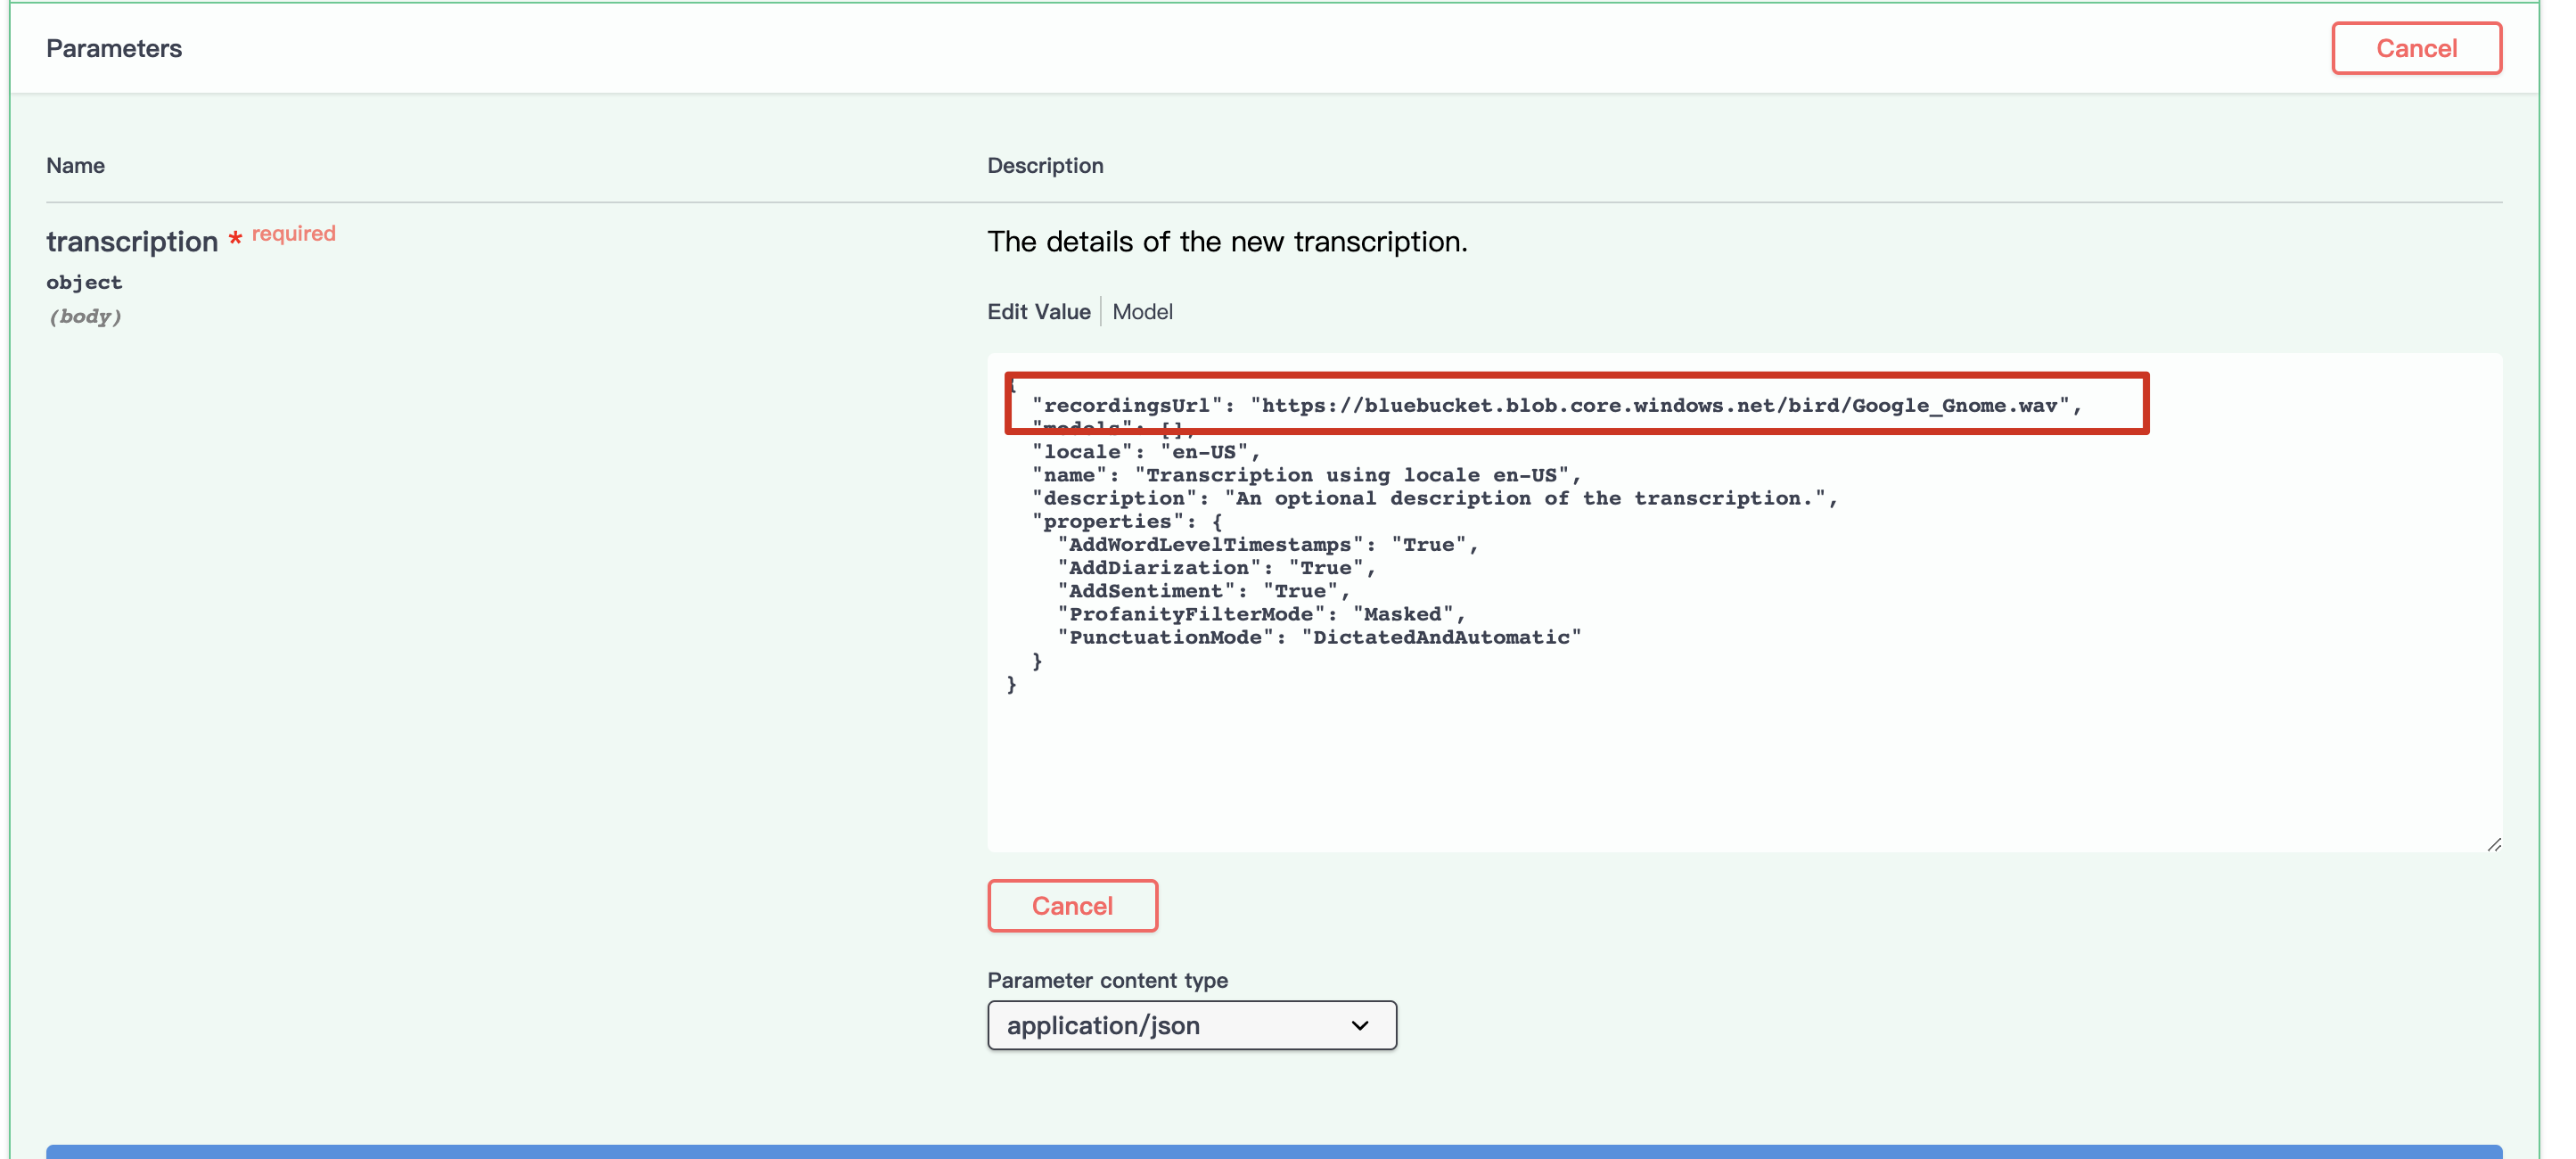Grab the textarea resize handle at the corner
The width and height of the screenshot is (2576, 1159).
(x=2493, y=845)
